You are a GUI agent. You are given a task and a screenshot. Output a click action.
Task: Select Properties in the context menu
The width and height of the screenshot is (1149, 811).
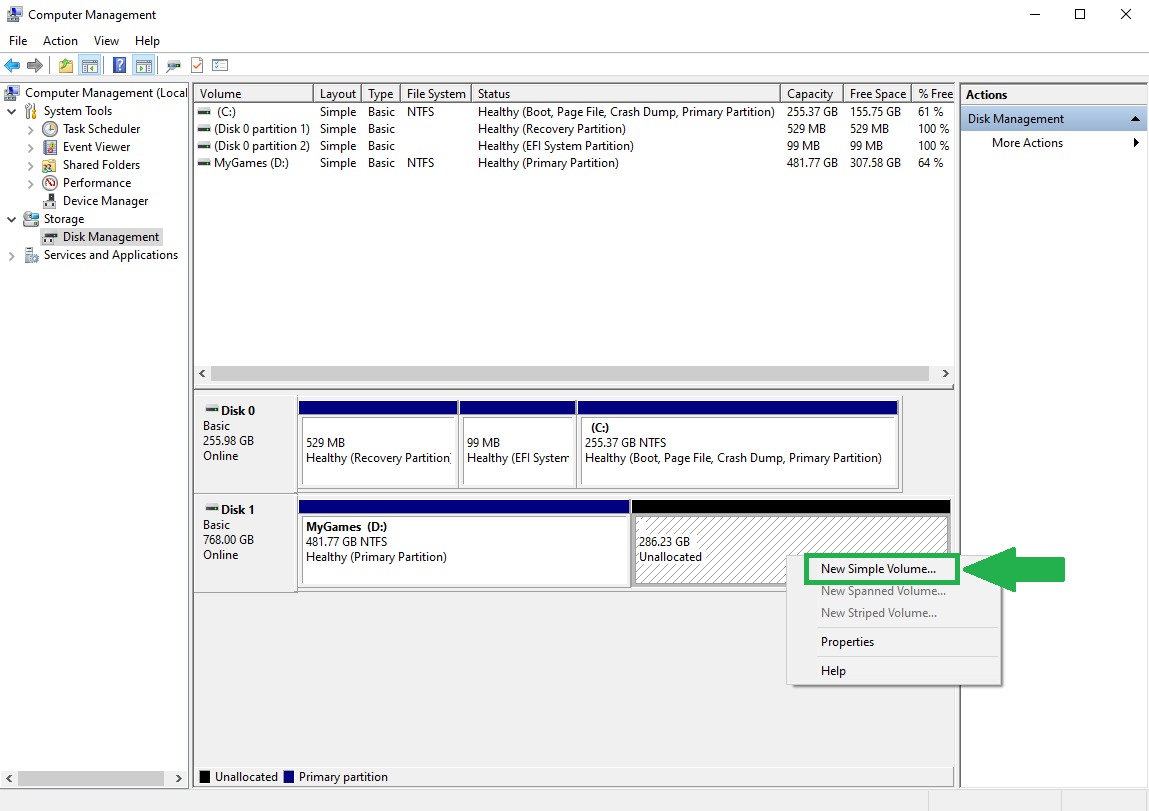(x=847, y=642)
